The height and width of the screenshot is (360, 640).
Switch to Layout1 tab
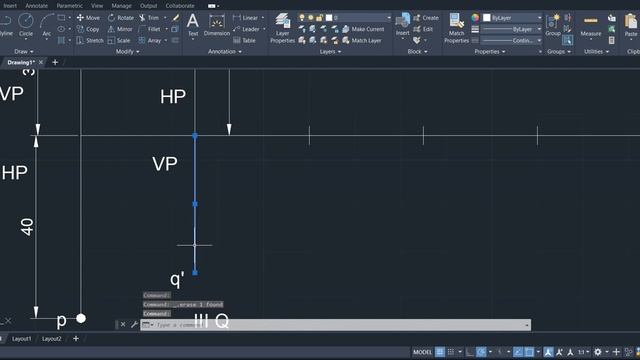[21, 339]
